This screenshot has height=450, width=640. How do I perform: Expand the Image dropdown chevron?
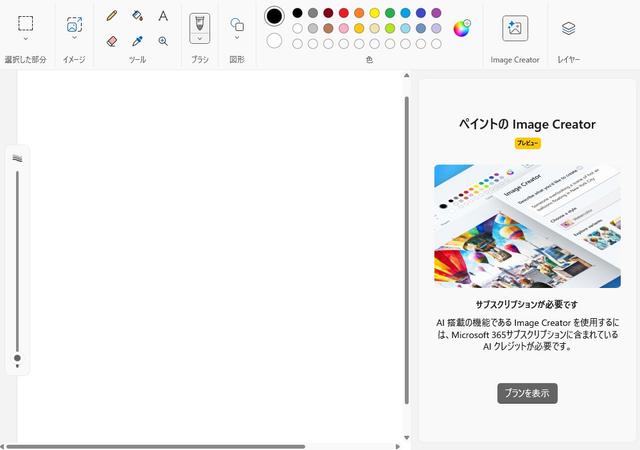[x=74, y=38]
